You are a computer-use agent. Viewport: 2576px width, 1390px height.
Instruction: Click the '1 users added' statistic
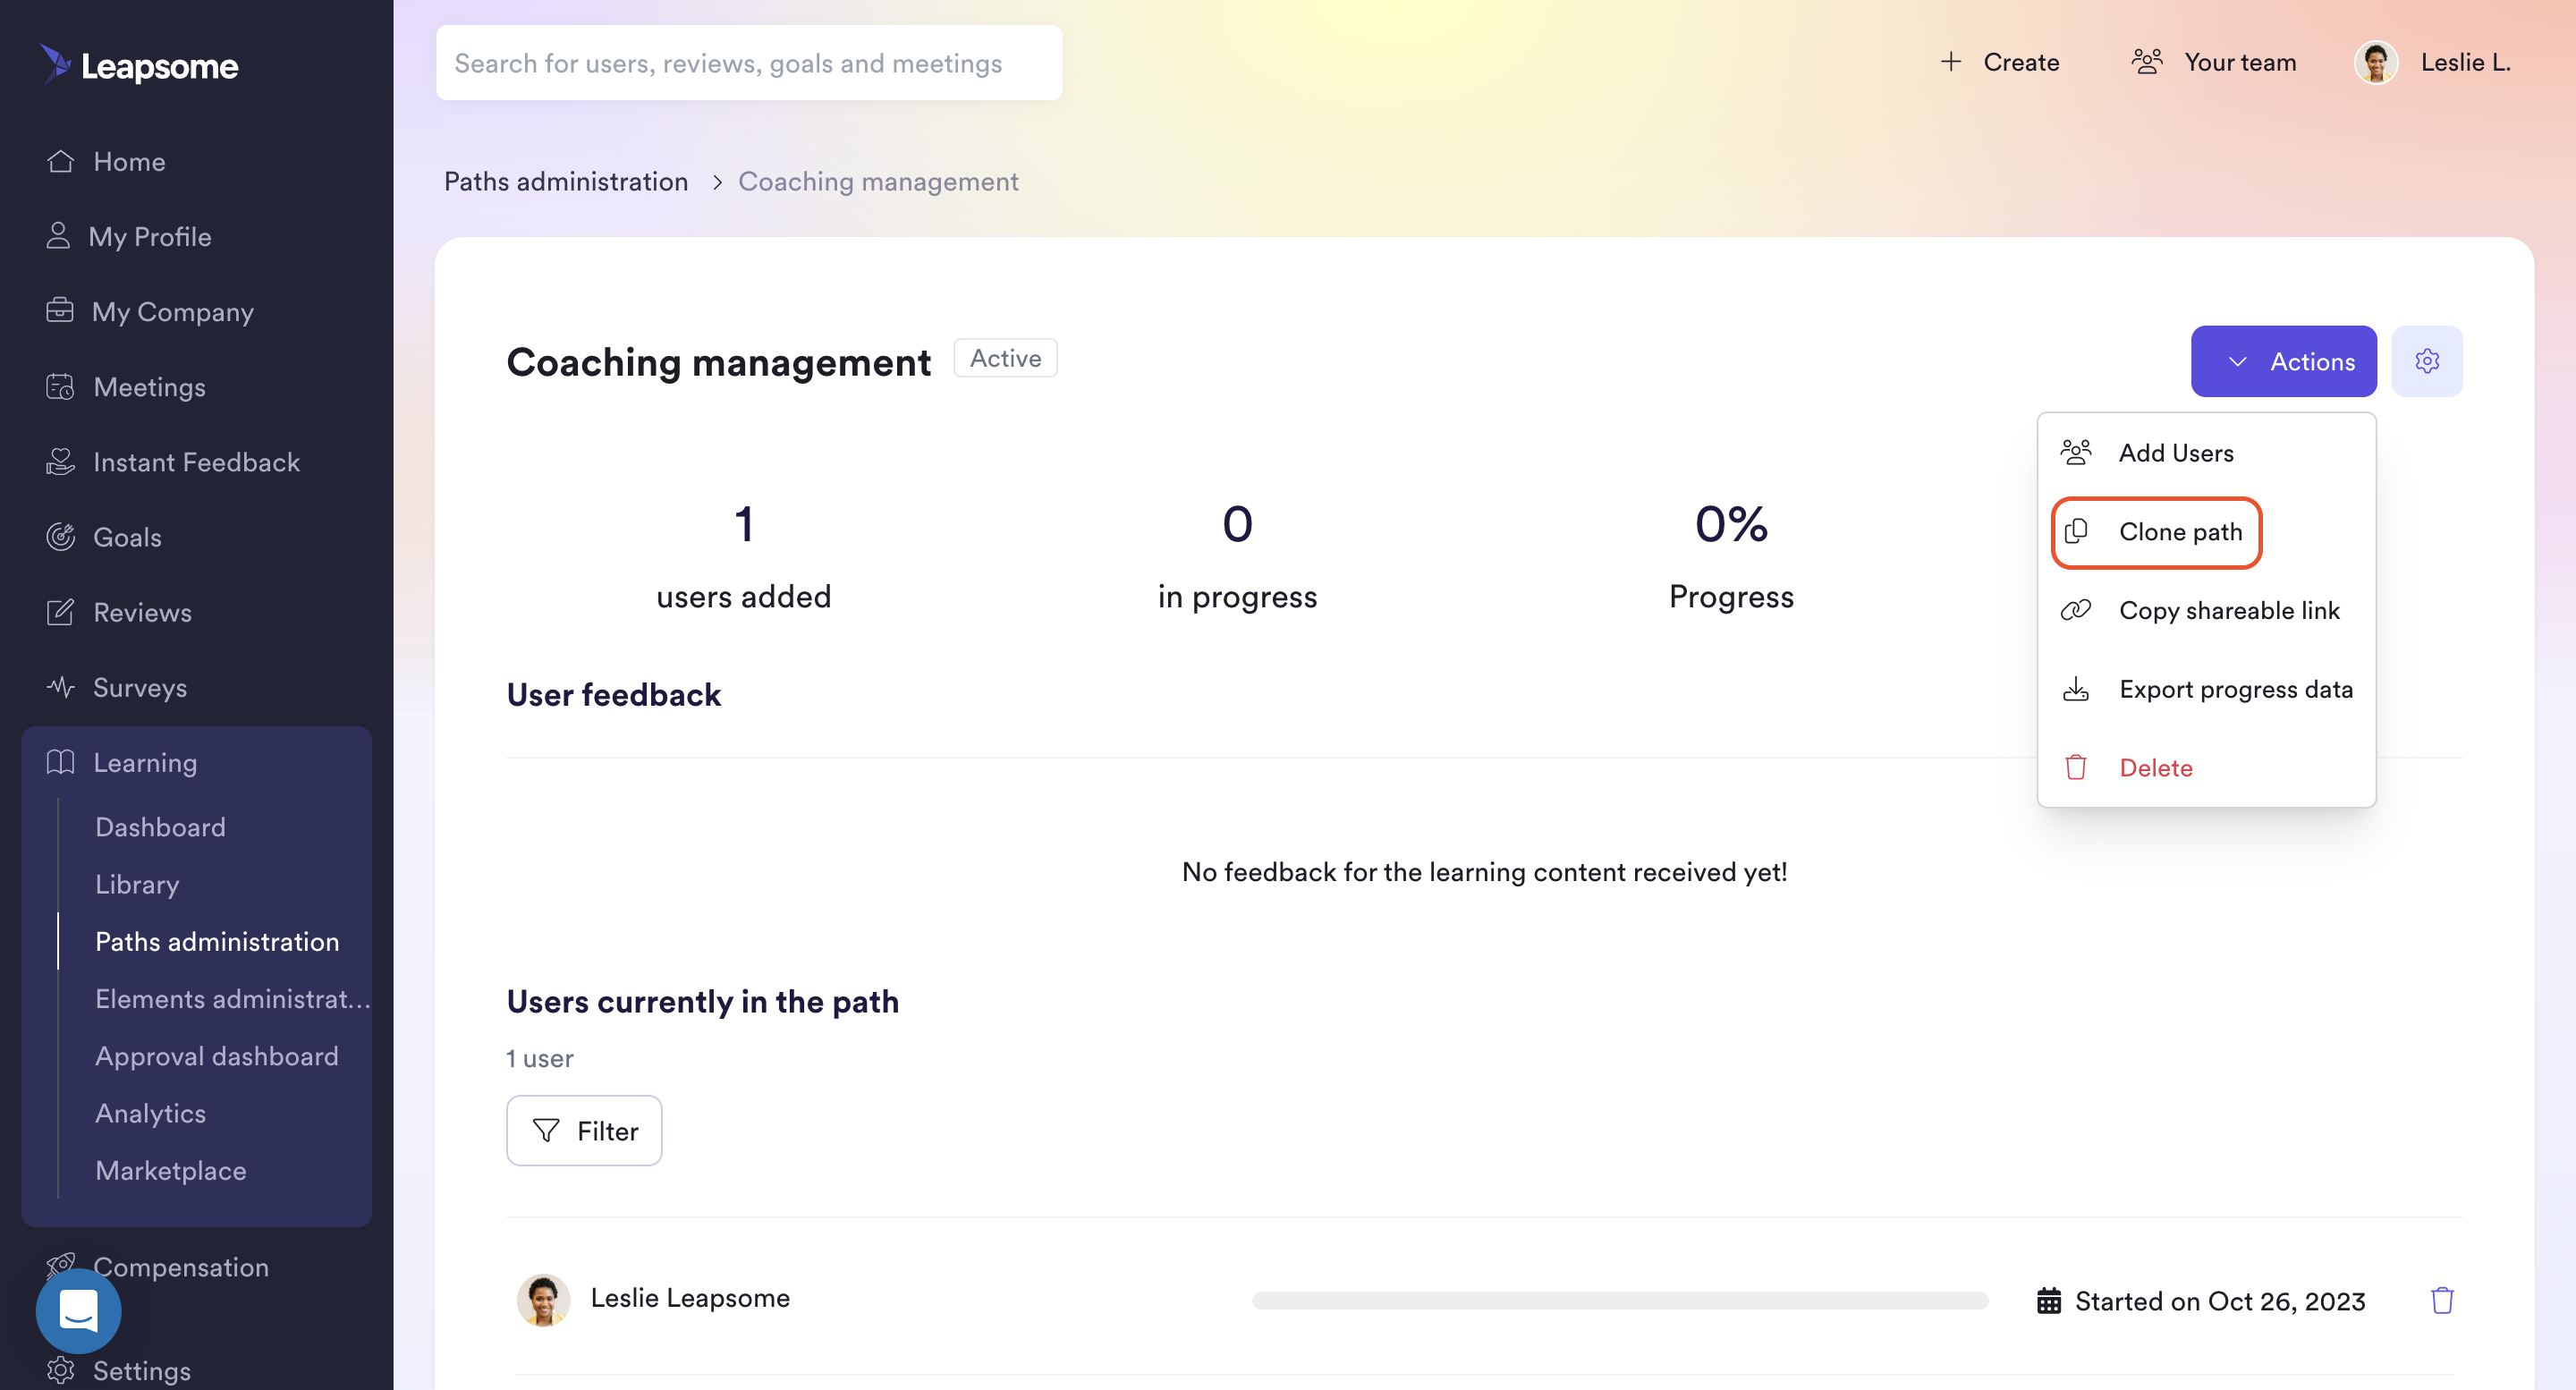(743, 556)
